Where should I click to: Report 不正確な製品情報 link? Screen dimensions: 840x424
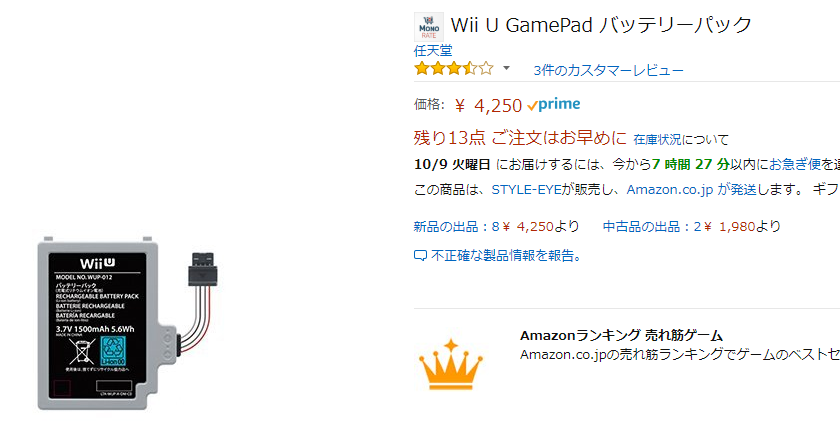pos(506,256)
